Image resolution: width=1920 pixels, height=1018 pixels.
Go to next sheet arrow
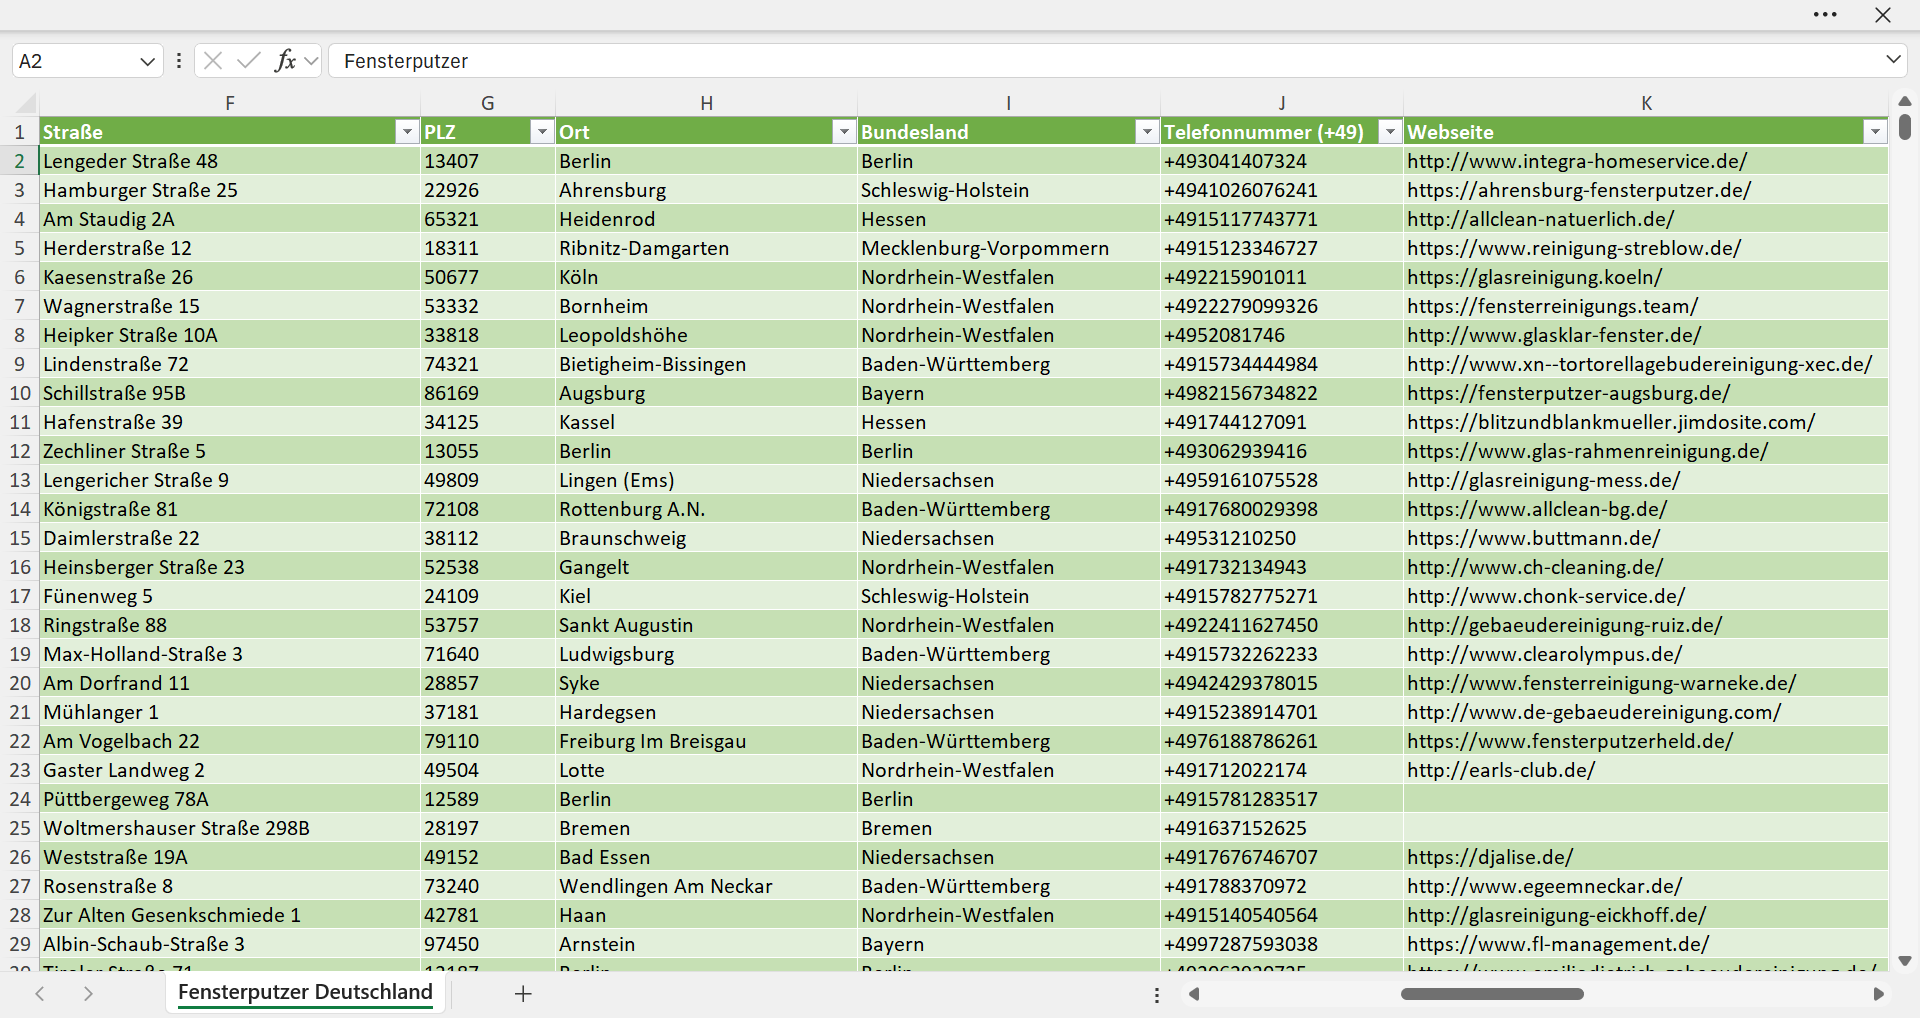click(x=88, y=993)
